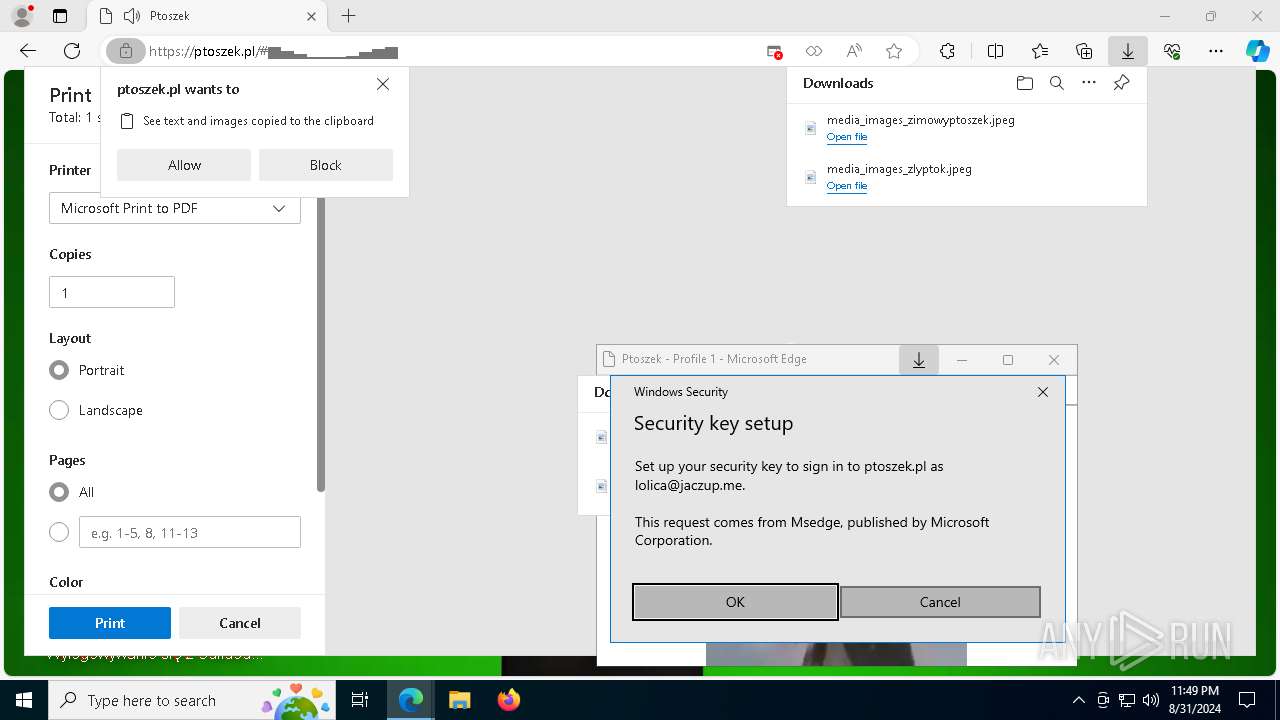Open file media_images_zlyptok.jpeg
This screenshot has height=720, width=1280.
[846, 186]
